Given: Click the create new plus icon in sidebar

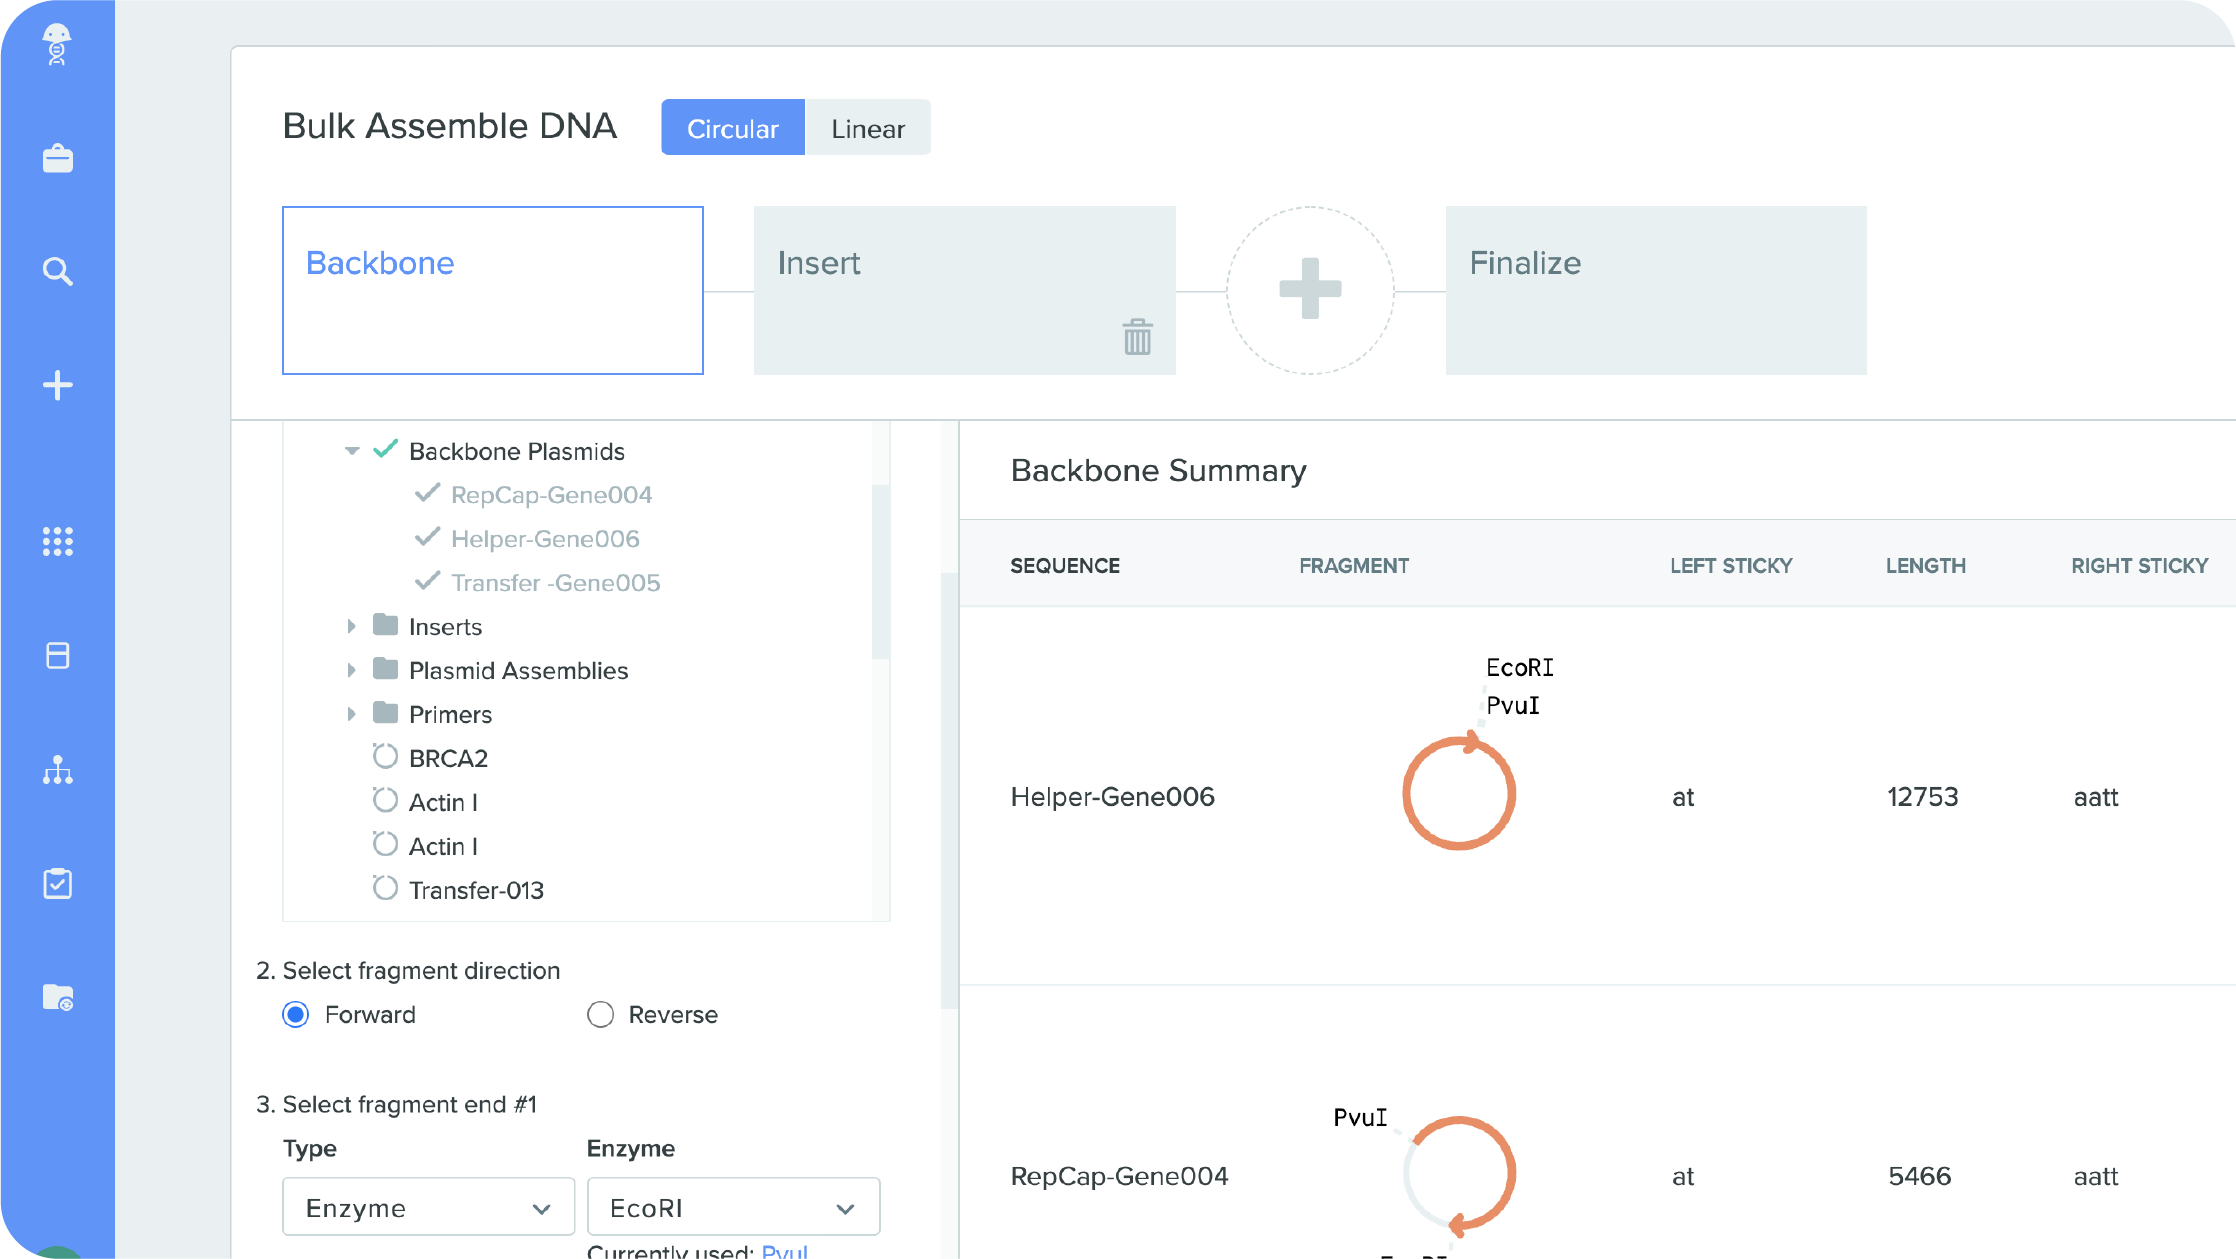Looking at the screenshot, I should (x=57, y=385).
